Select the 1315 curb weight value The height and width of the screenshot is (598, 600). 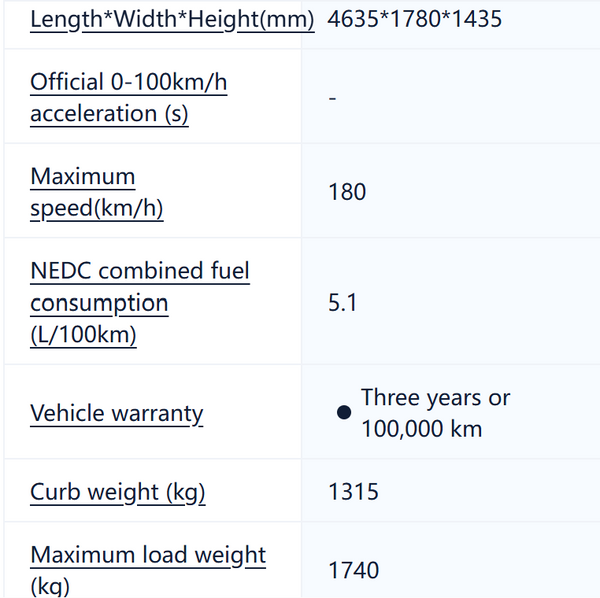click(353, 492)
